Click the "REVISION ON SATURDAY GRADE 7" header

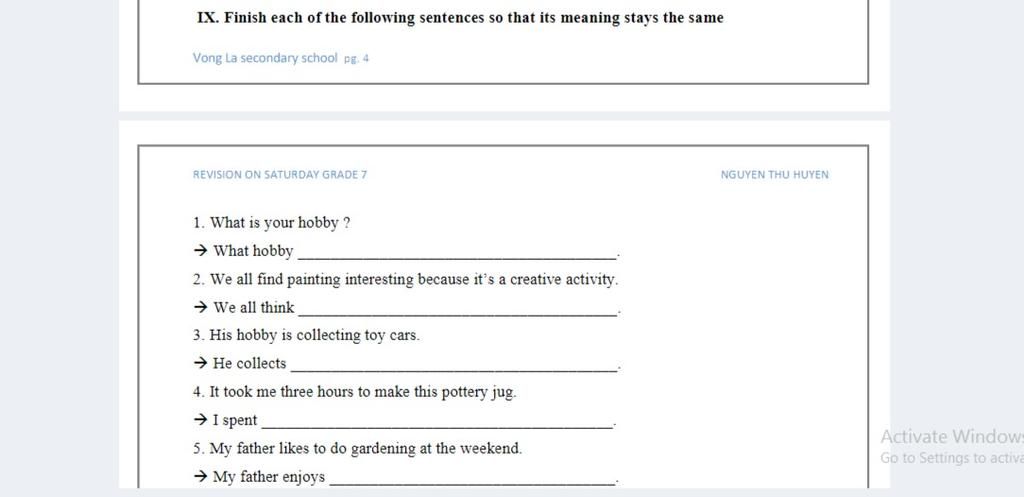point(280,175)
